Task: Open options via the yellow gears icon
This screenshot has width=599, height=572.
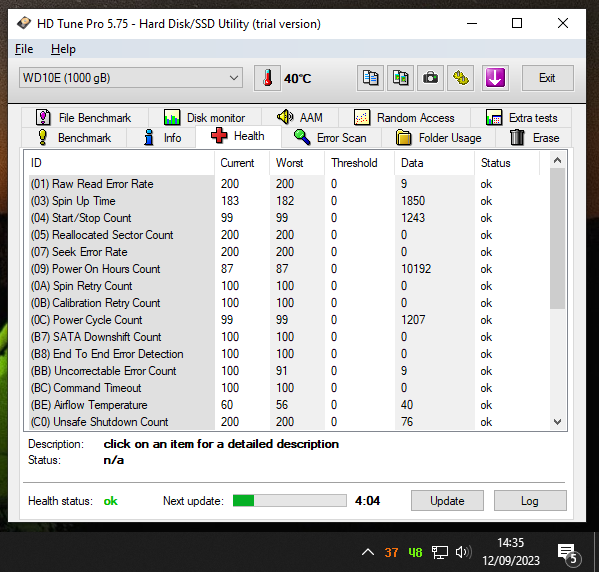Action: coord(461,78)
